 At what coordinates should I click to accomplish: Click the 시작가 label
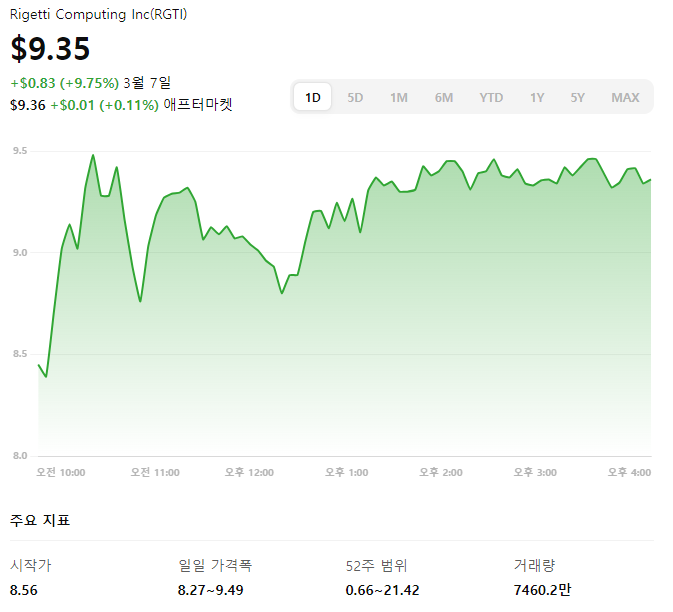coord(30,565)
